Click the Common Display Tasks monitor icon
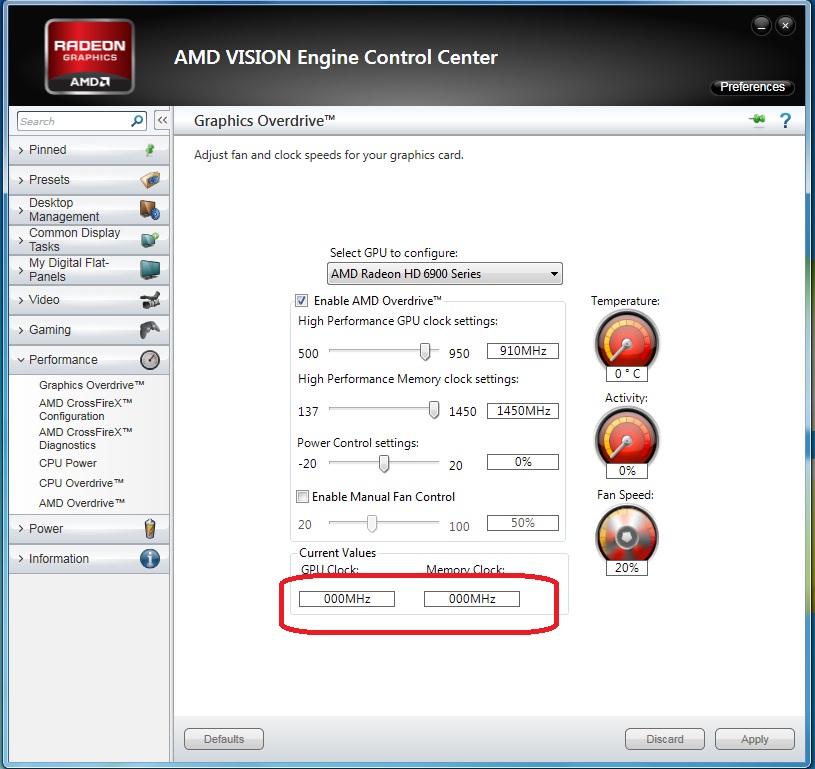The width and height of the screenshot is (815, 769). pos(150,240)
